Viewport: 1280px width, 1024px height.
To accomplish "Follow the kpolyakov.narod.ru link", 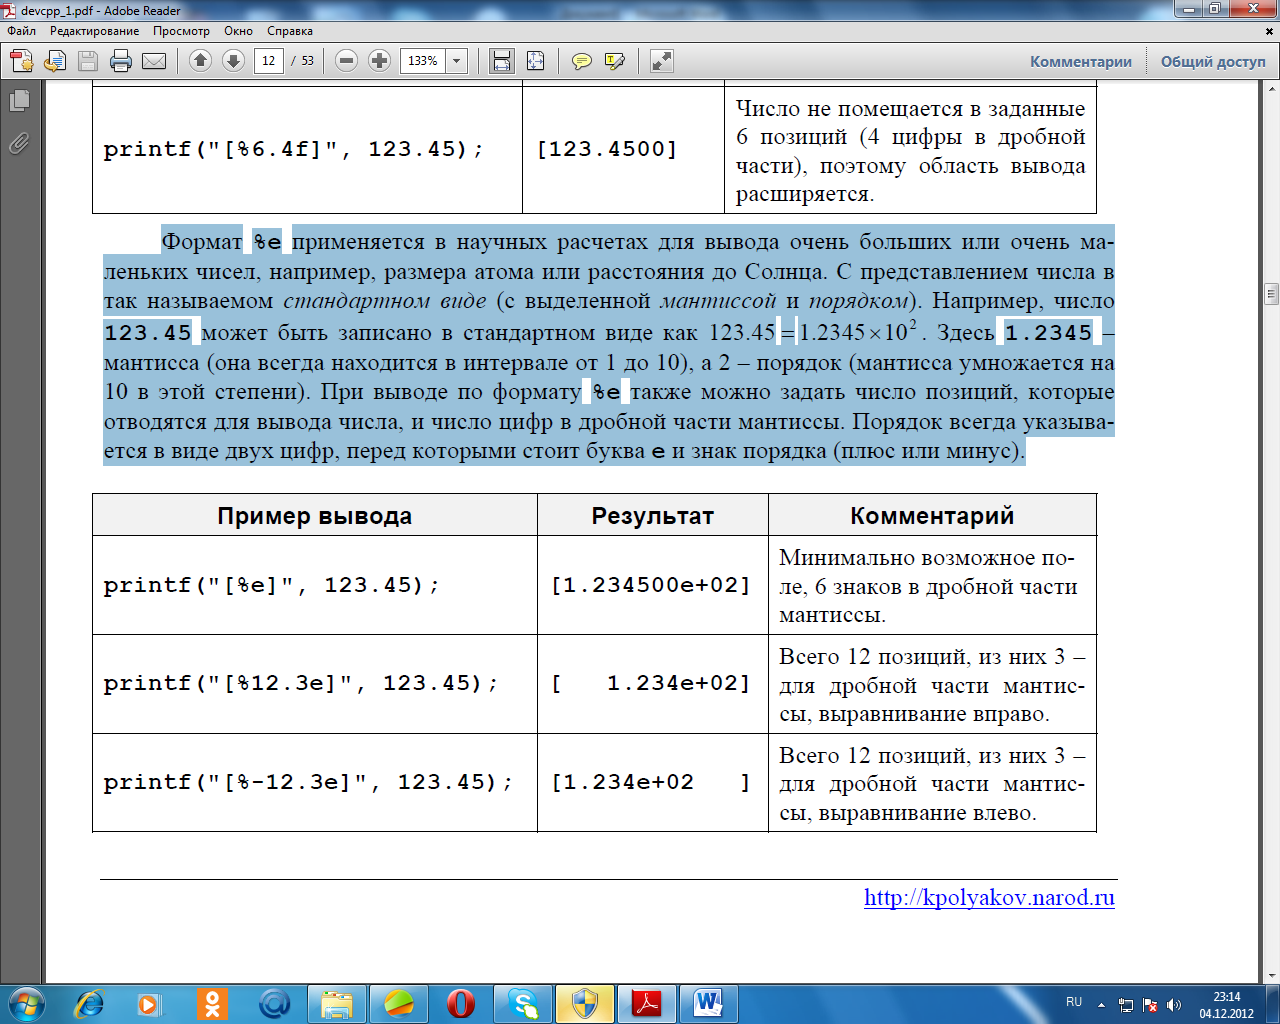I will (x=989, y=898).
